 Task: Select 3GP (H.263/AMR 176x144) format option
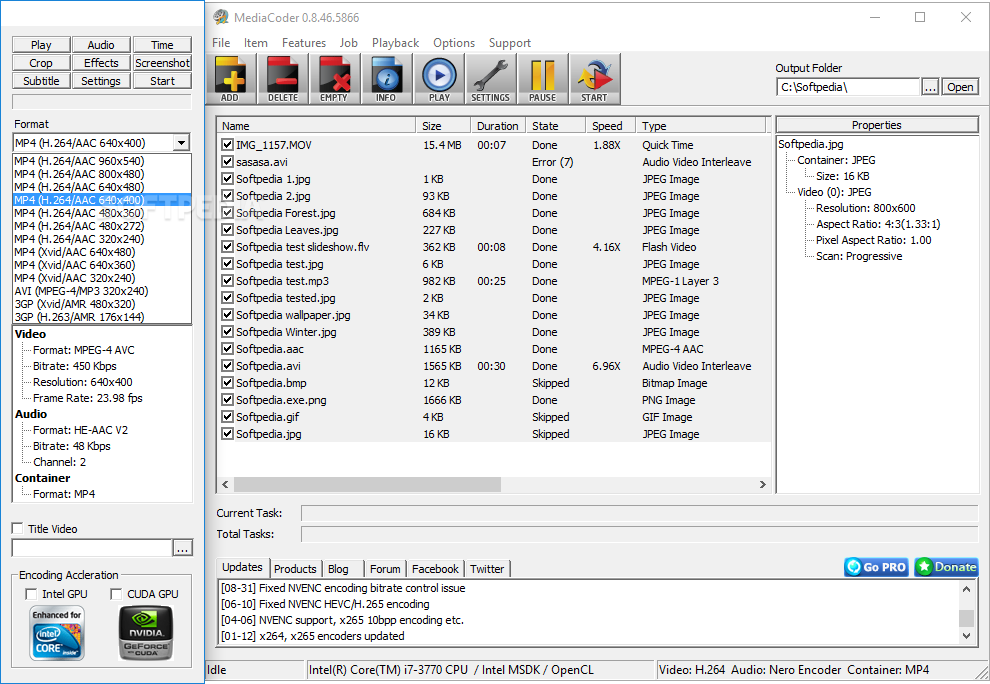click(x=102, y=317)
